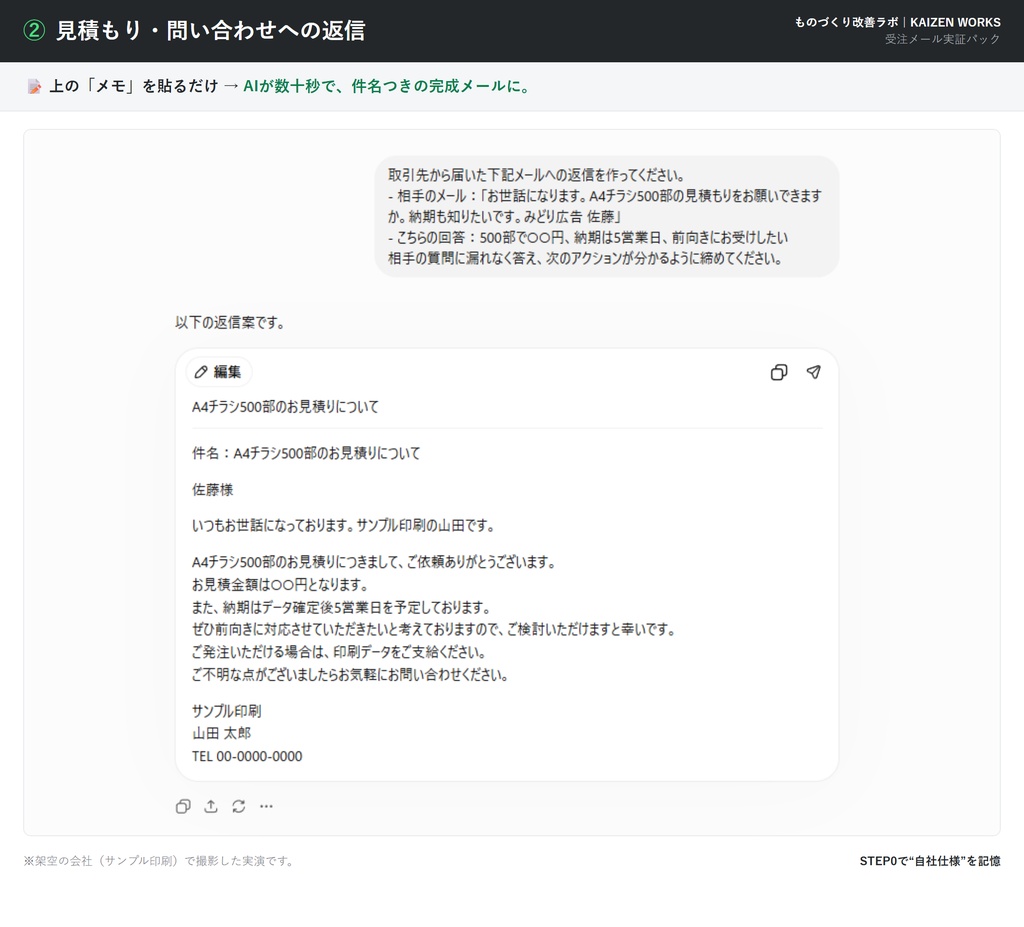Click the TEL 00-0000-0000 line
The height and width of the screenshot is (927, 1024).
pyautogui.click(x=247, y=756)
